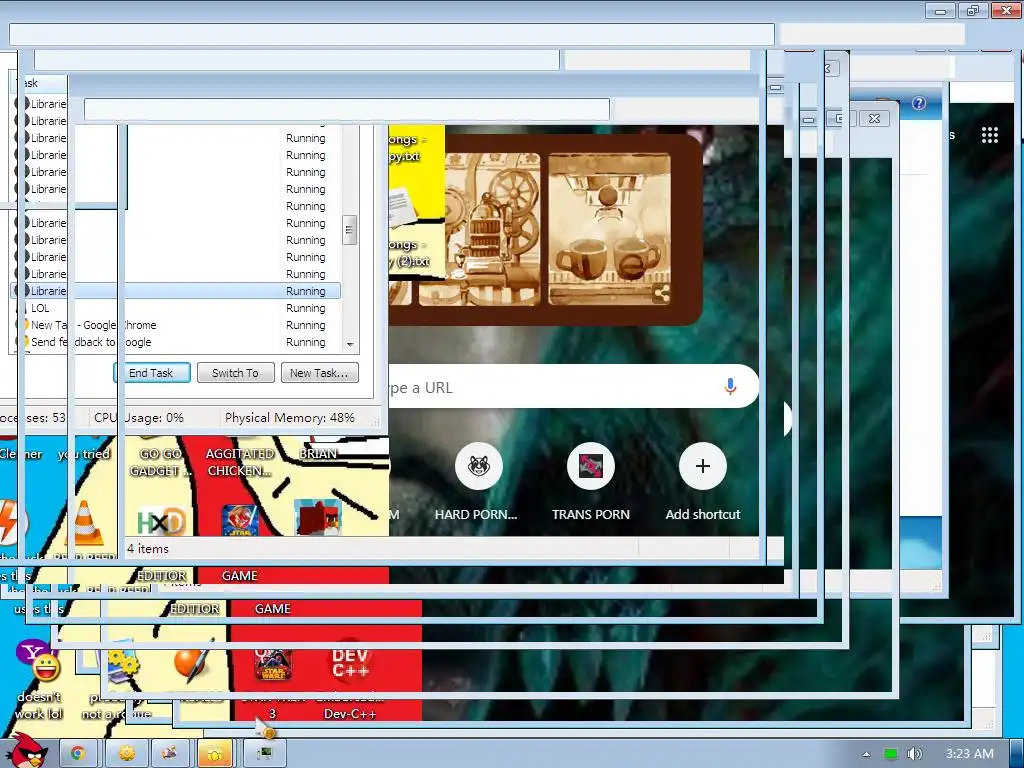Click the Physical Memory: 48% status text
This screenshot has height=768, width=1024.
(289, 418)
